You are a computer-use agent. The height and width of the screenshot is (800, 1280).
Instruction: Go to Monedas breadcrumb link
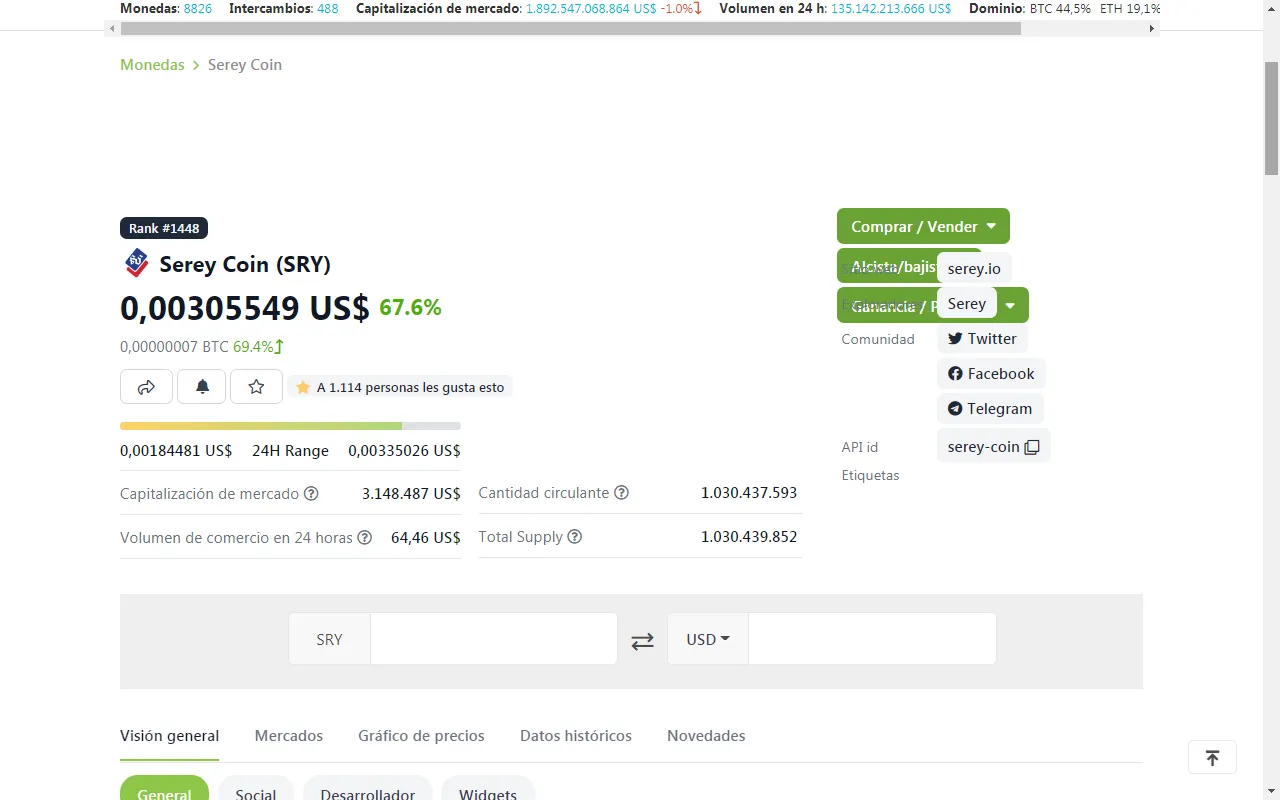152,65
